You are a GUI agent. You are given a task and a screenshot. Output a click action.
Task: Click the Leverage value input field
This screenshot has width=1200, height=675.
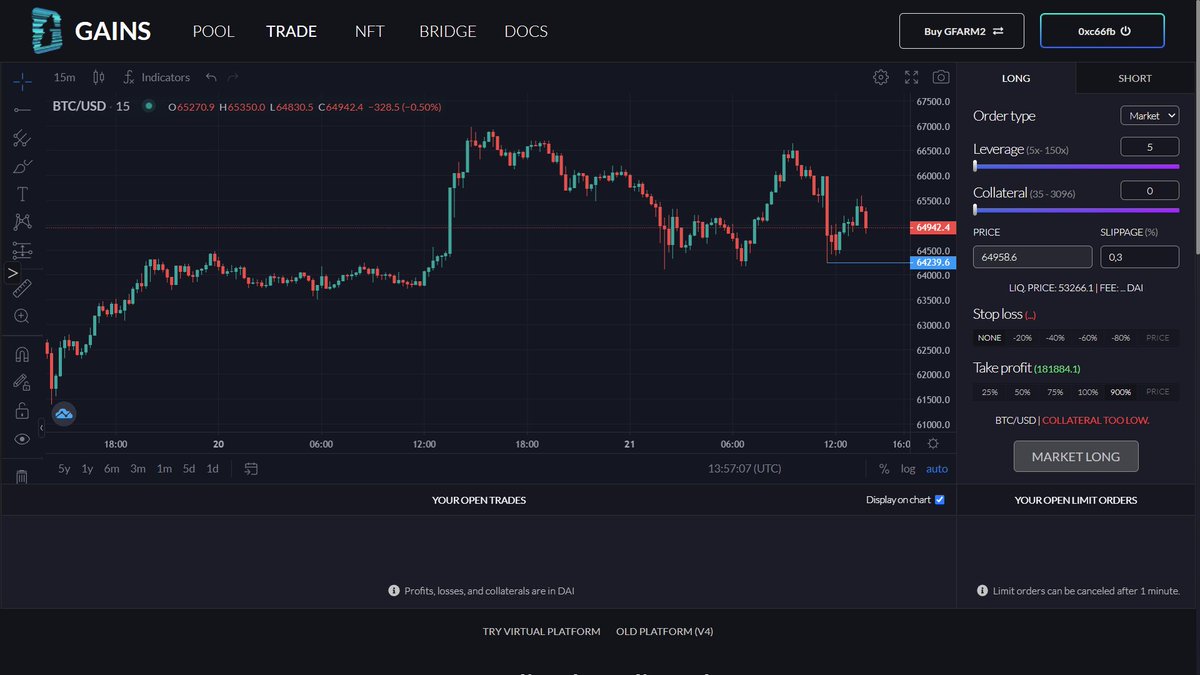(1149, 147)
